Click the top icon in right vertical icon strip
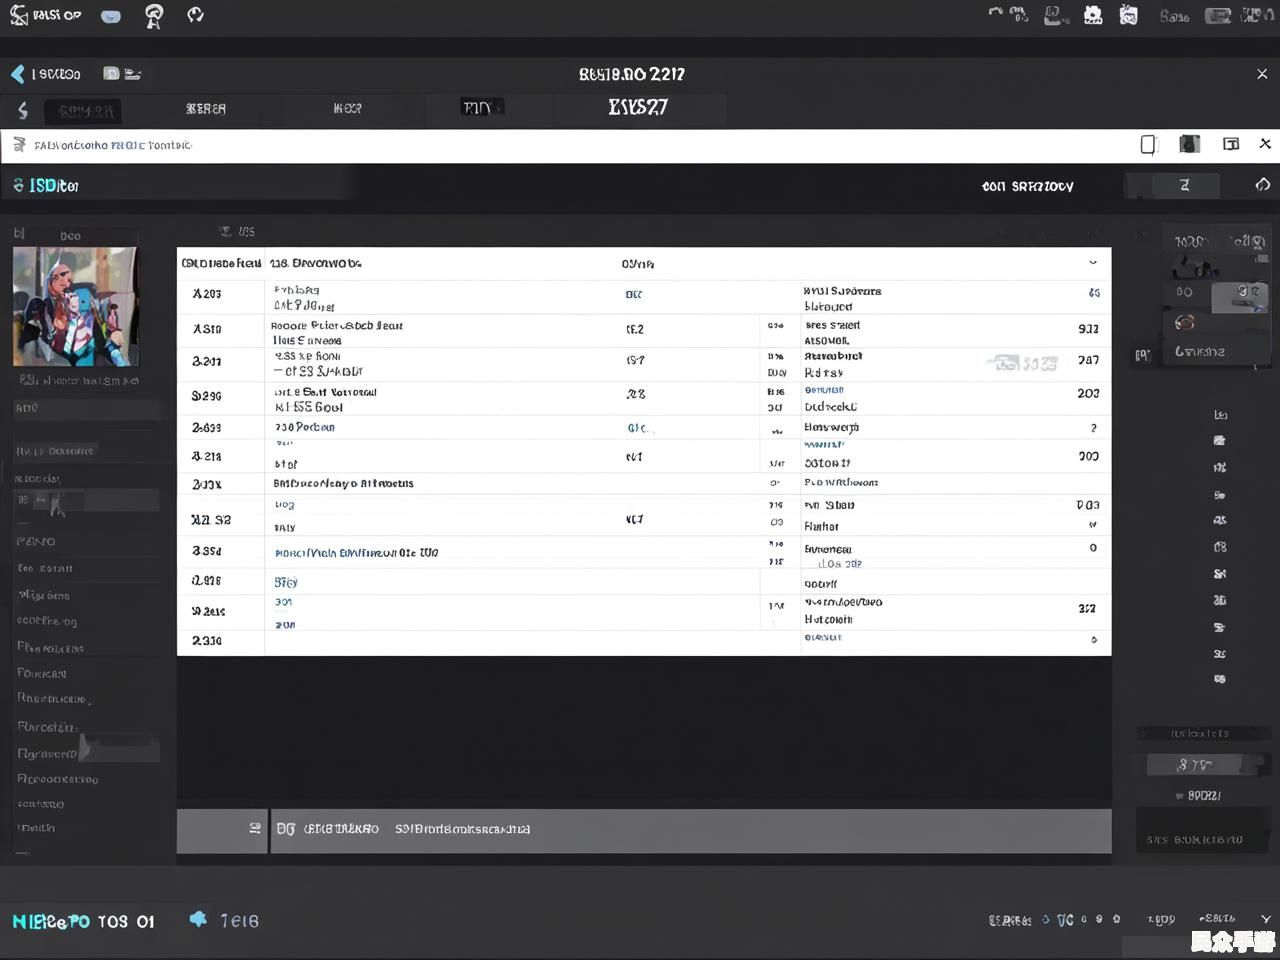Screen dimensions: 1280x960 (1220, 415)
